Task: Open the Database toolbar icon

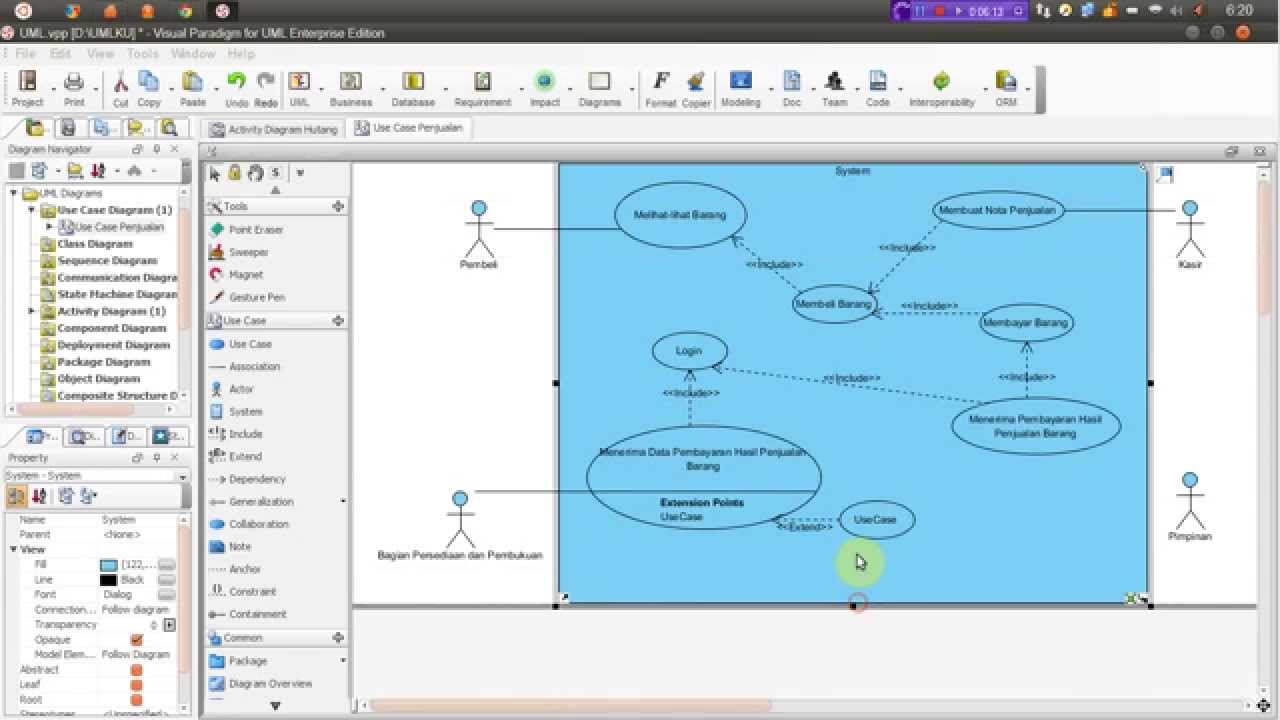Action: pos(413,88)
